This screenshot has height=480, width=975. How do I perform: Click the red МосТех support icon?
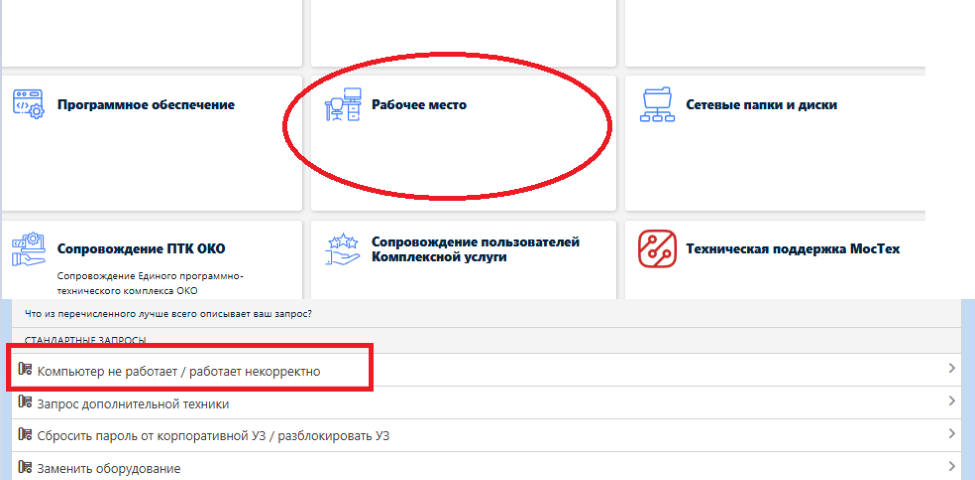point(657,249)
